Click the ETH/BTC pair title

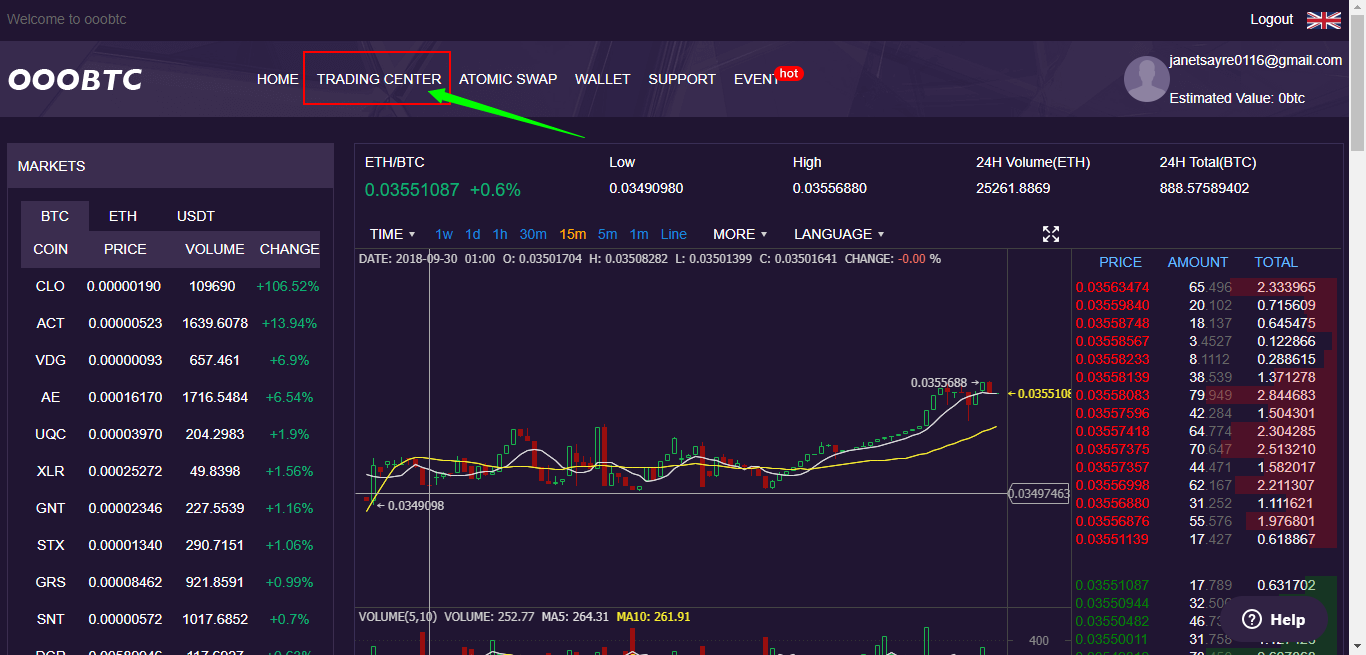pos(395,162)
